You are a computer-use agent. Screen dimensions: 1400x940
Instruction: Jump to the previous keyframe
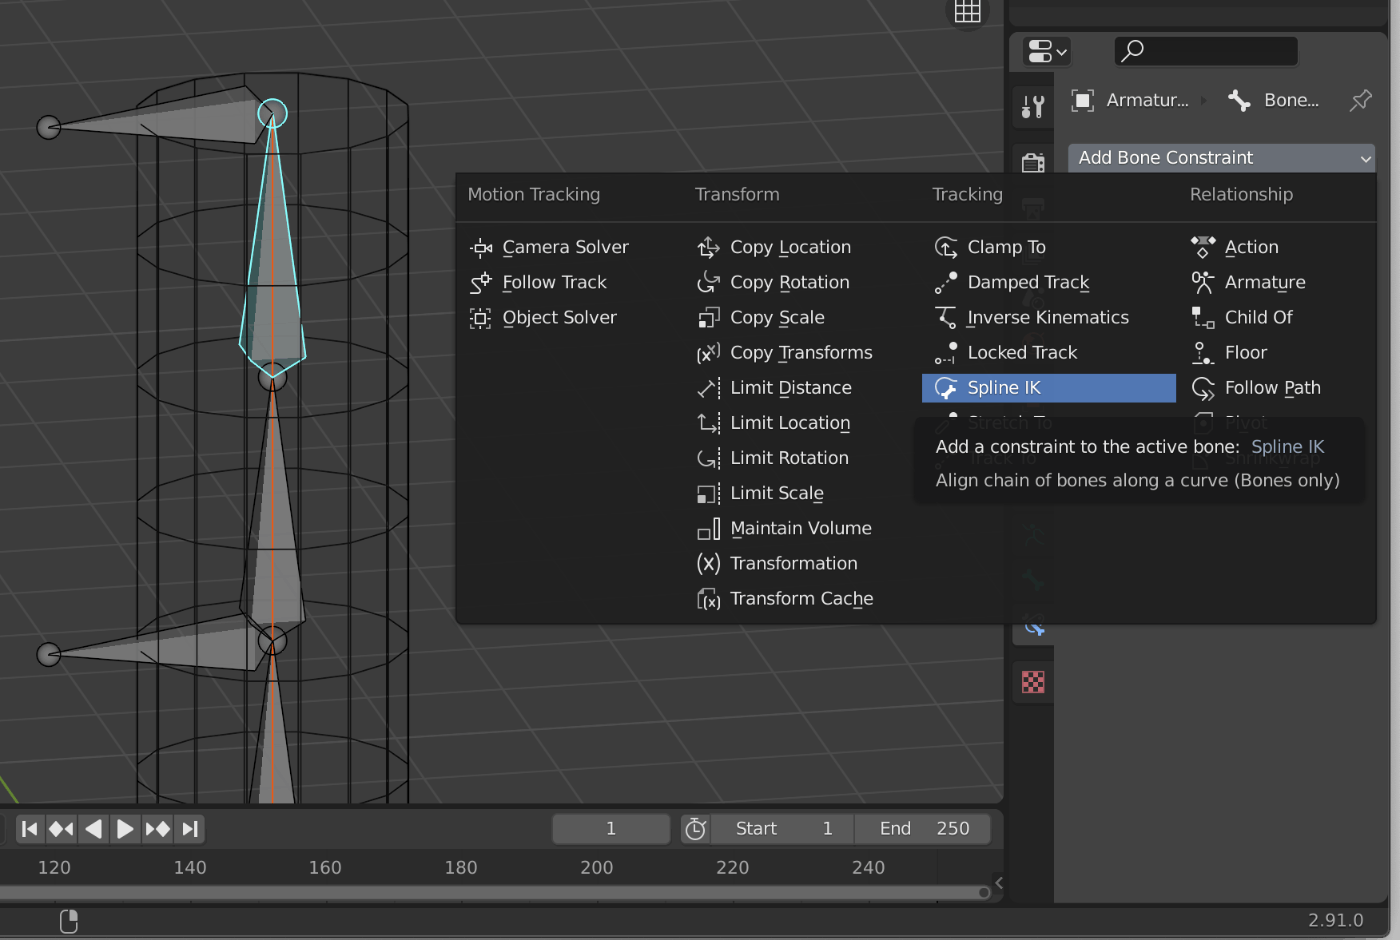[61, 829]
